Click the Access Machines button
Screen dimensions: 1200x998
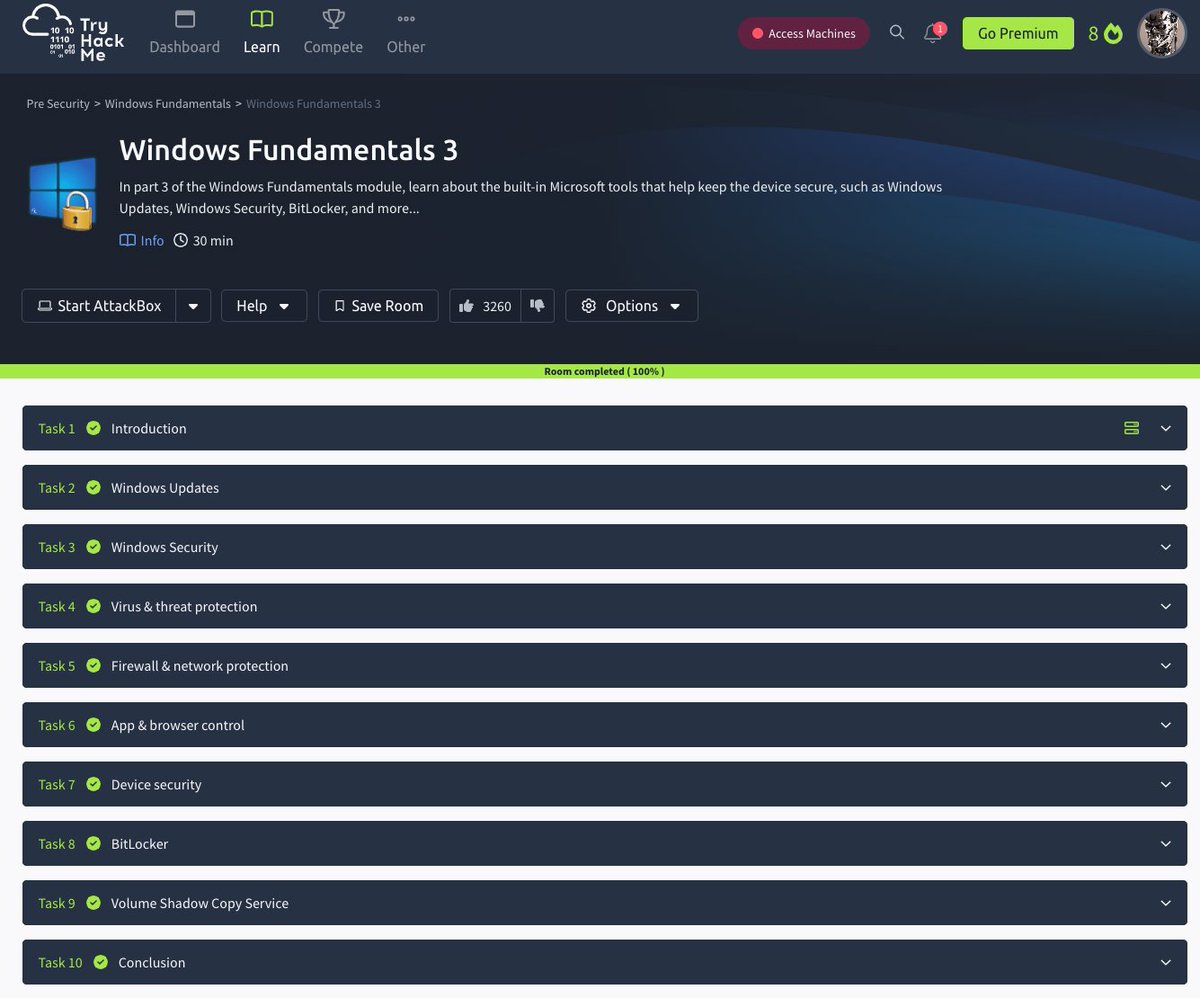pyautogui.click(x=804, y=33)
